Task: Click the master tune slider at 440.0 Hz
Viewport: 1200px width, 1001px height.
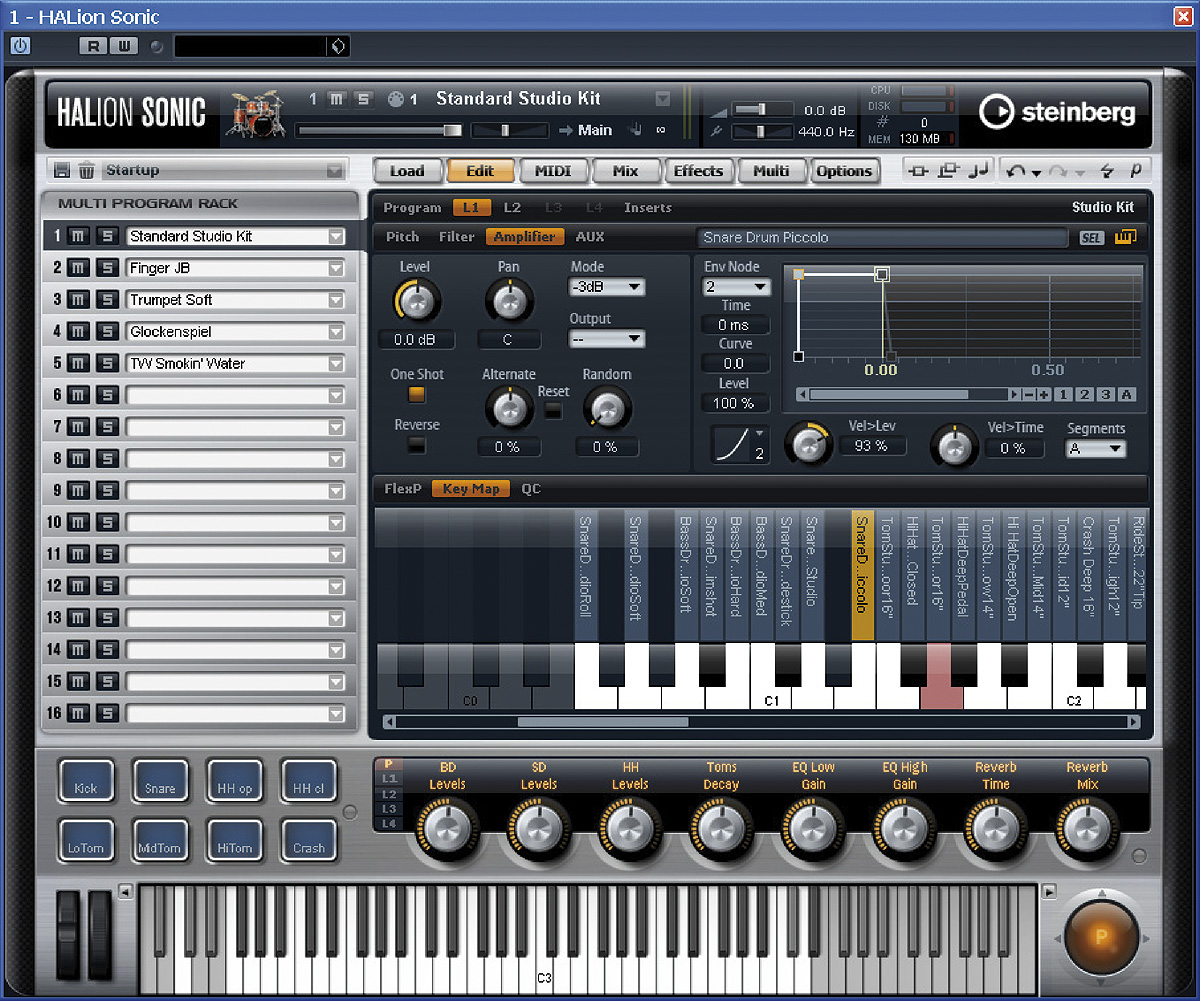Action: click(x=763, y=131)
